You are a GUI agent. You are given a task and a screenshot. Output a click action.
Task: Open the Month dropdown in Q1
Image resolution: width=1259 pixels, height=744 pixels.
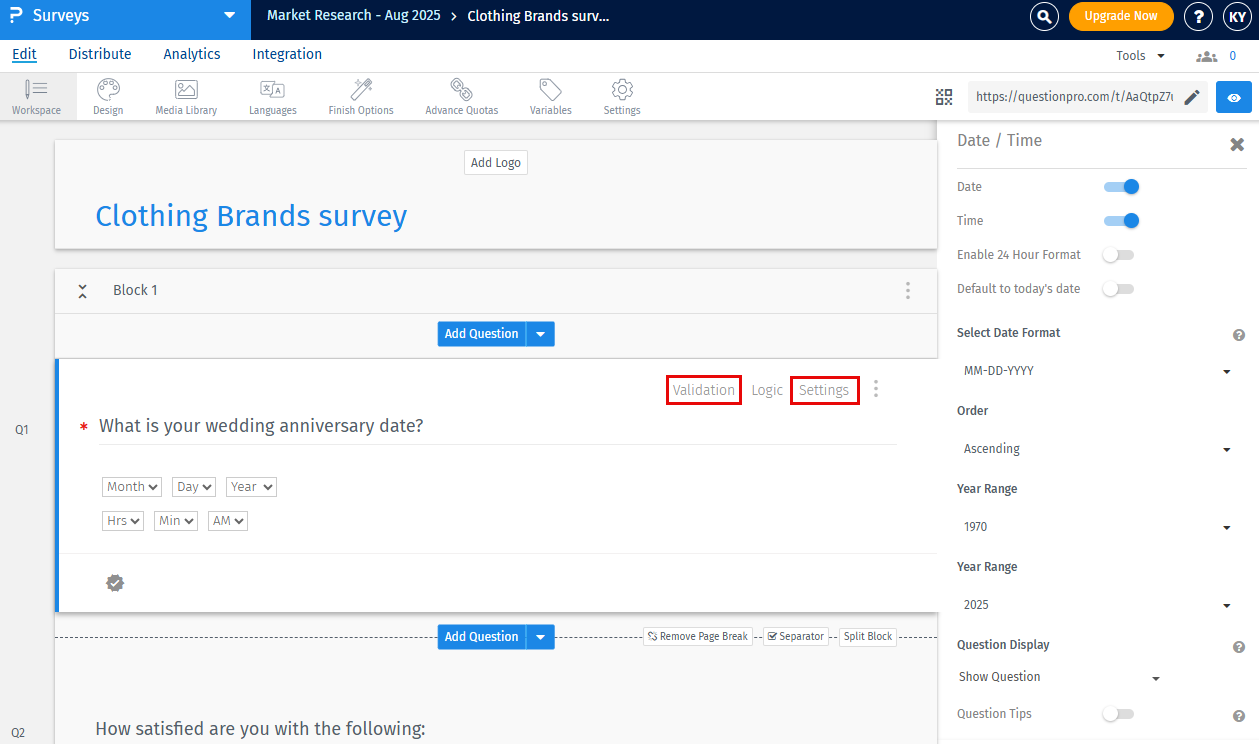tap(131, 486)
